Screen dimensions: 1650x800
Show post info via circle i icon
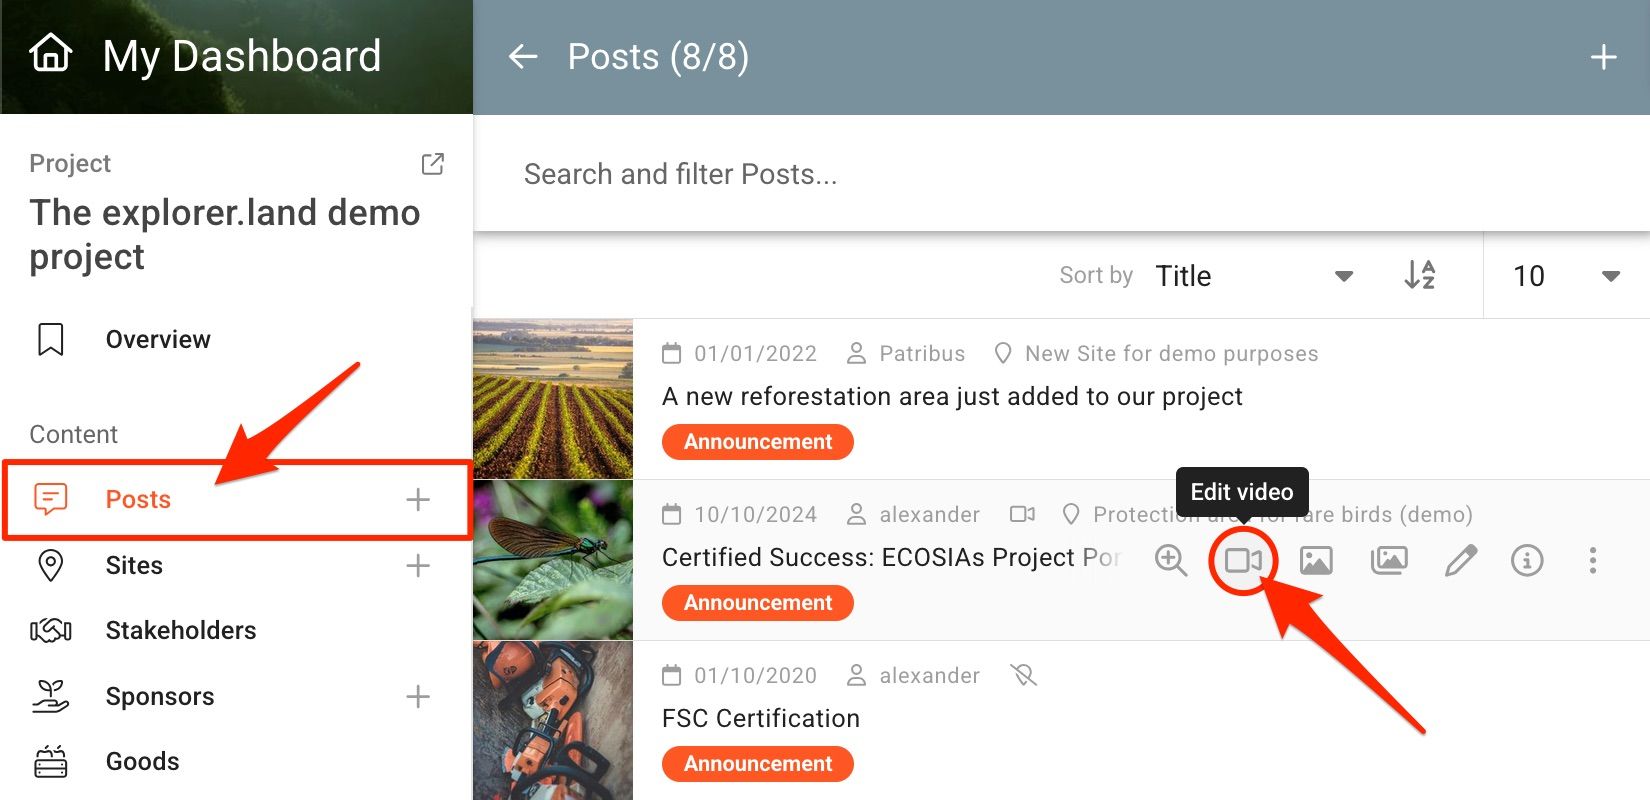[x=1527, y=560]
